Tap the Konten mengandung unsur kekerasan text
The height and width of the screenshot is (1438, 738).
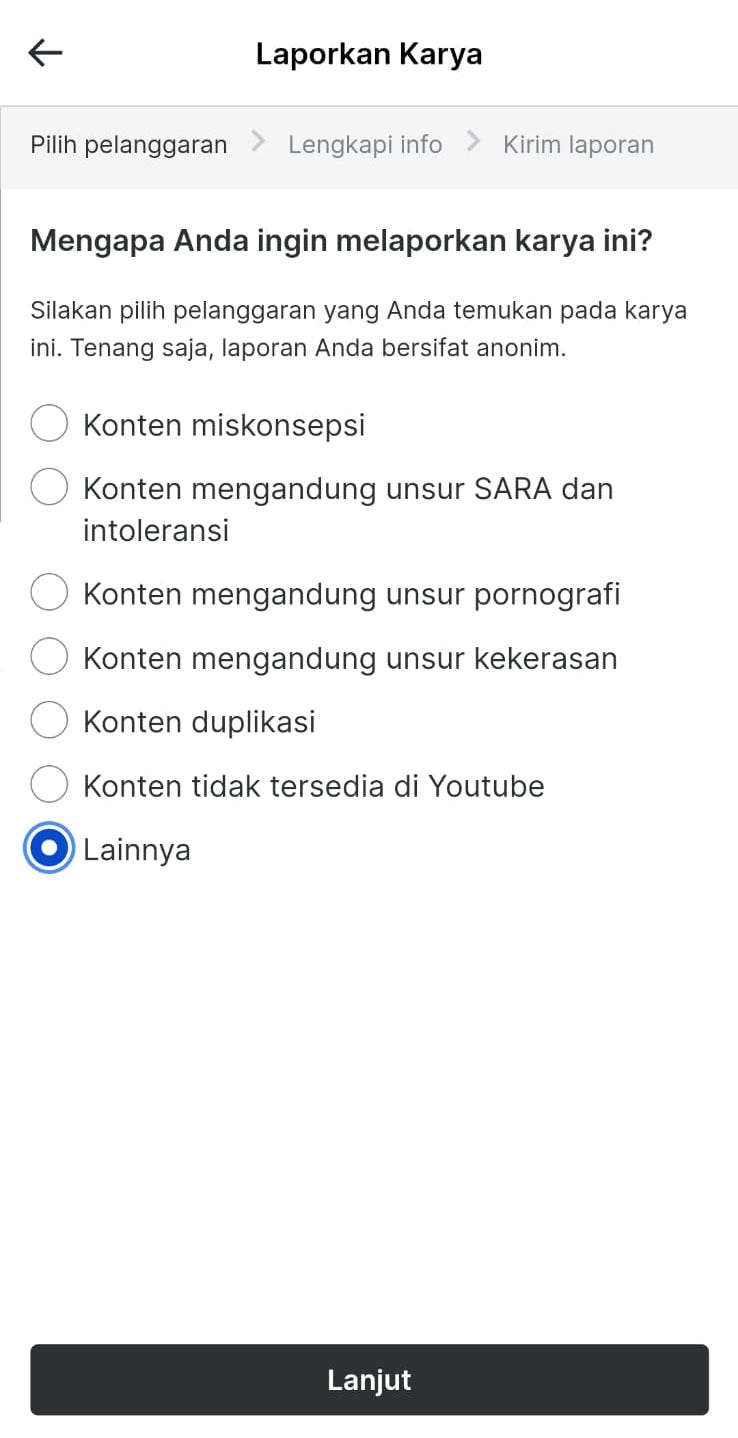pos(350,658)
